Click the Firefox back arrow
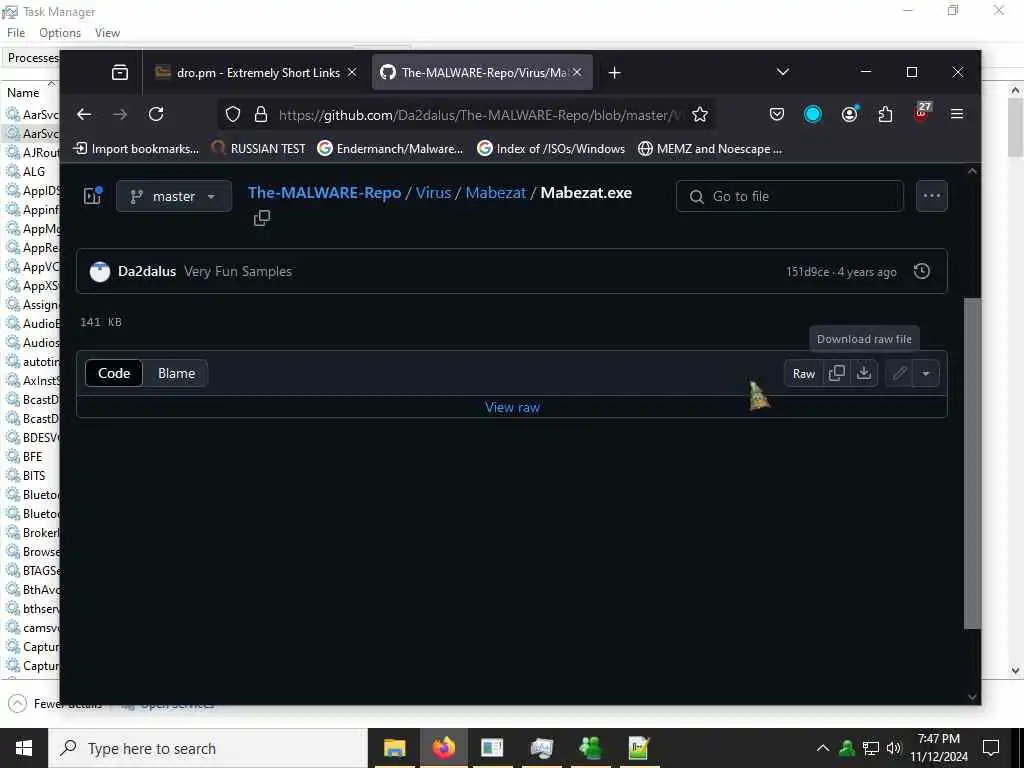1024x768 pixels. click(84, 114)
